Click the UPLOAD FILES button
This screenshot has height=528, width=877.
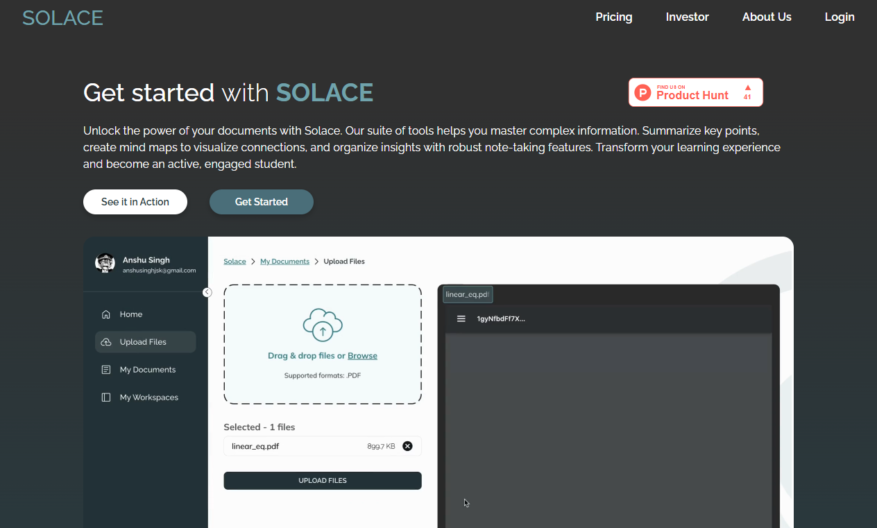[x=323, y=480]
